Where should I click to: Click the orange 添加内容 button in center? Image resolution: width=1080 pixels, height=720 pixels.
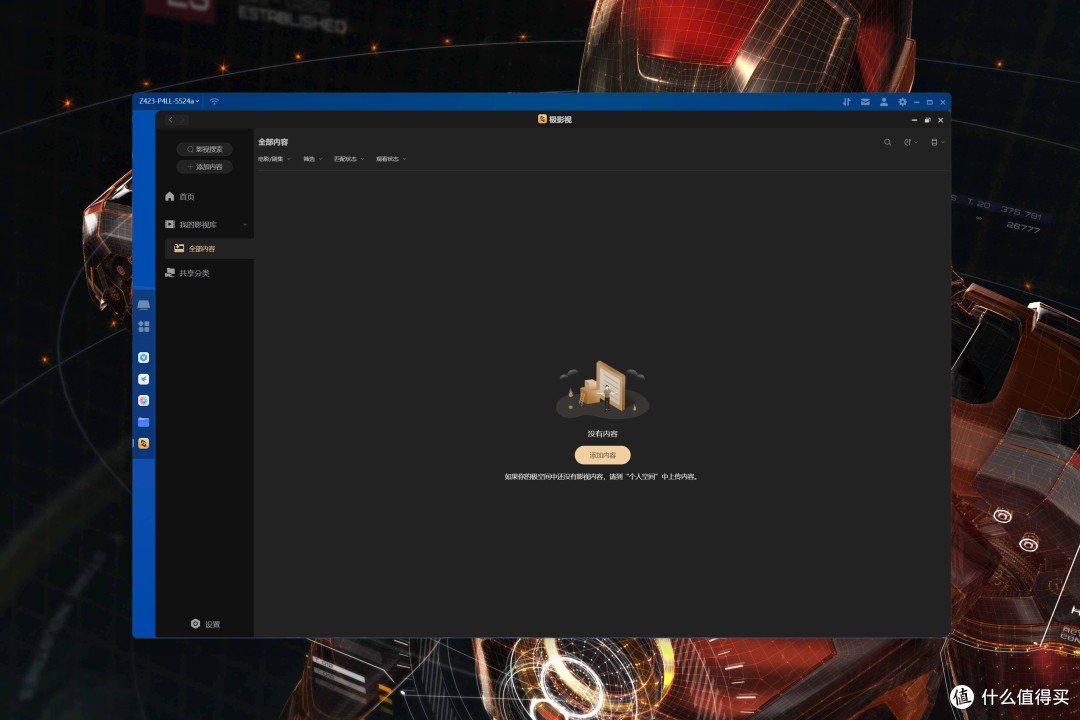(x=603, y=455)
